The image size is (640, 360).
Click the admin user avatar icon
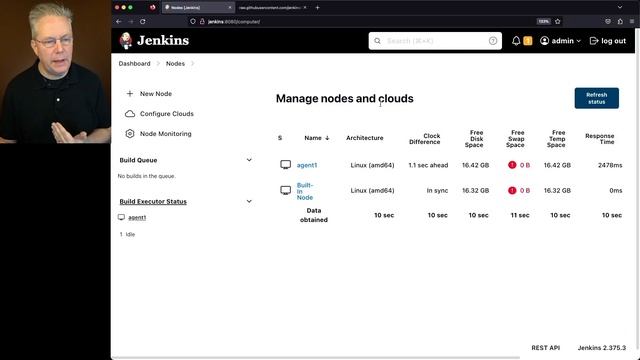pyautogui.click(x=544, y=41)
